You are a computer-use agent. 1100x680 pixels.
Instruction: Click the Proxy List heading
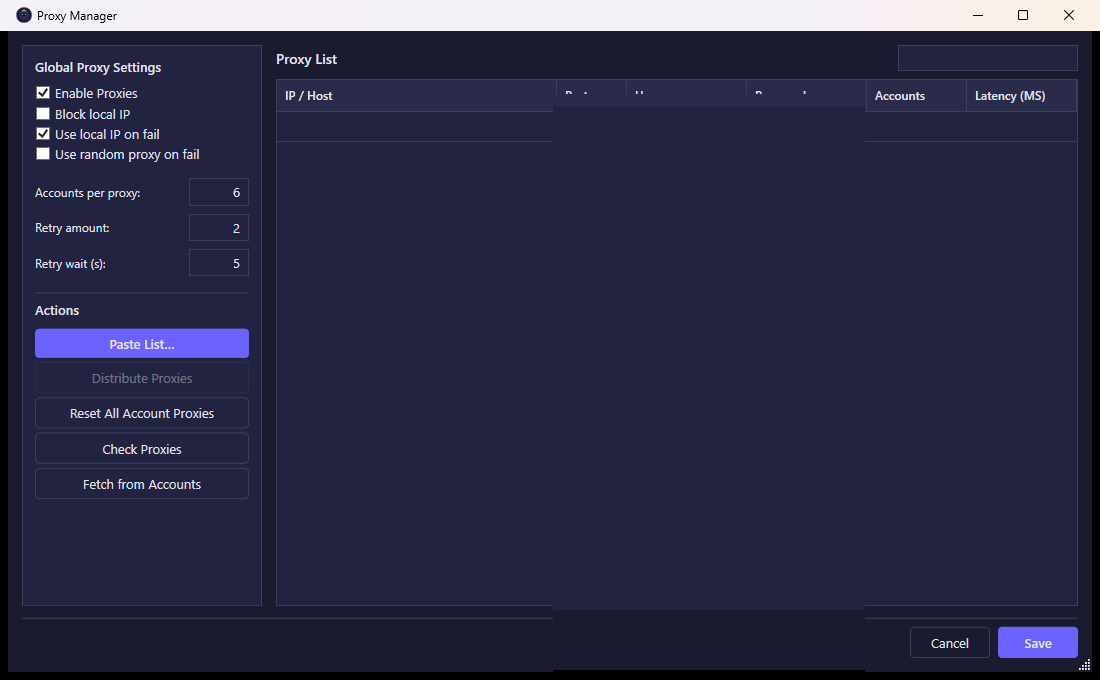307,59
